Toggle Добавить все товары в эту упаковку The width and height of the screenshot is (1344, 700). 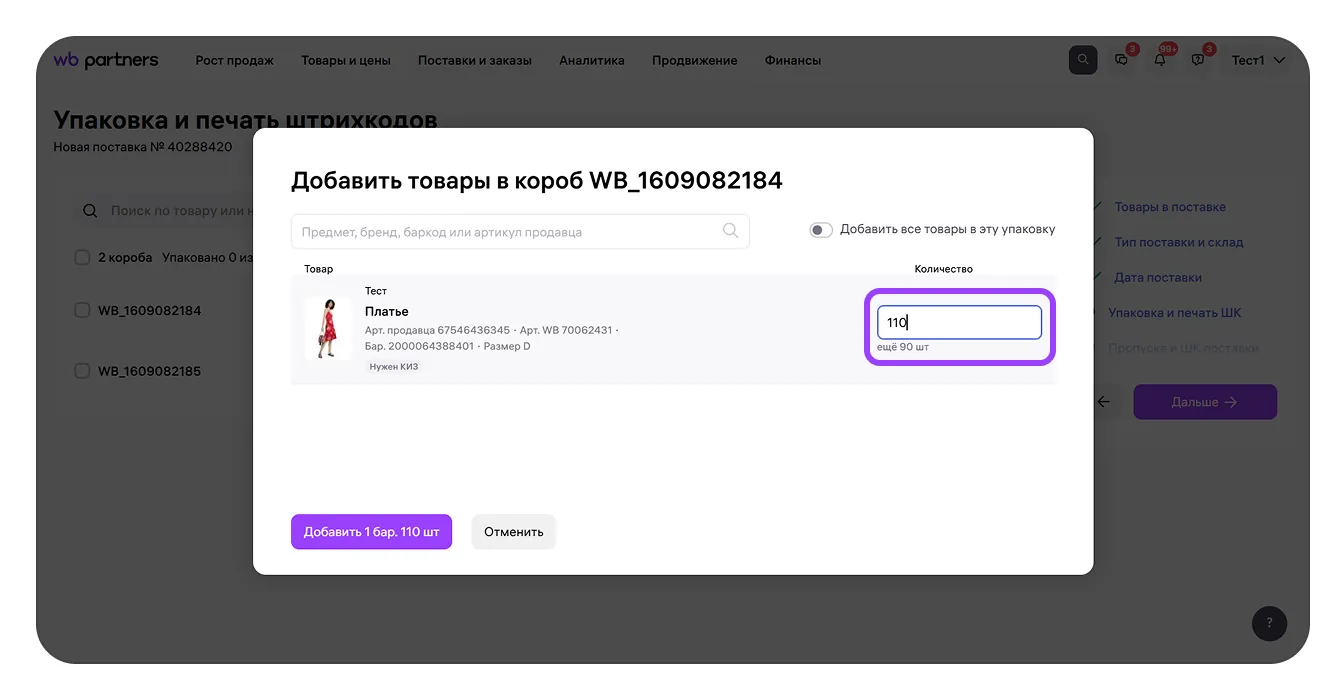(x=821, y=230)
